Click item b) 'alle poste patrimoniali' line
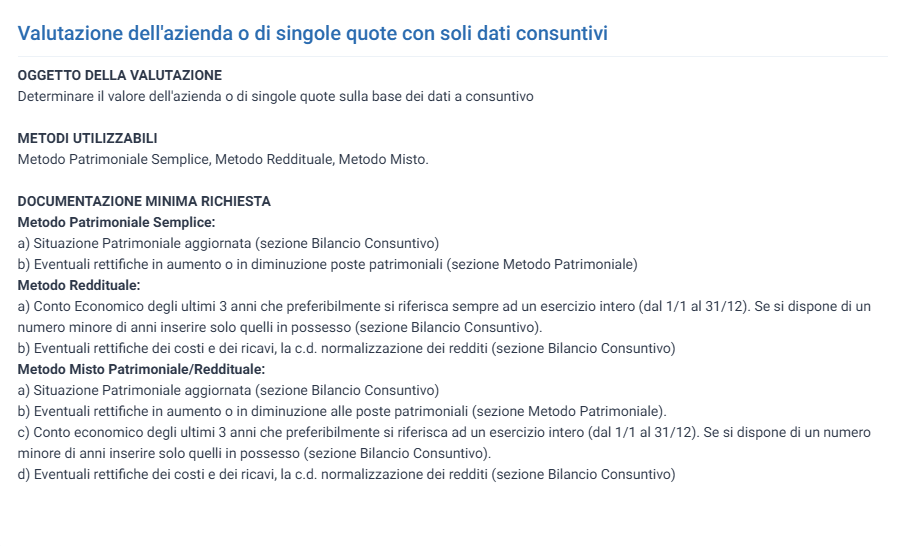 [342, 412]
